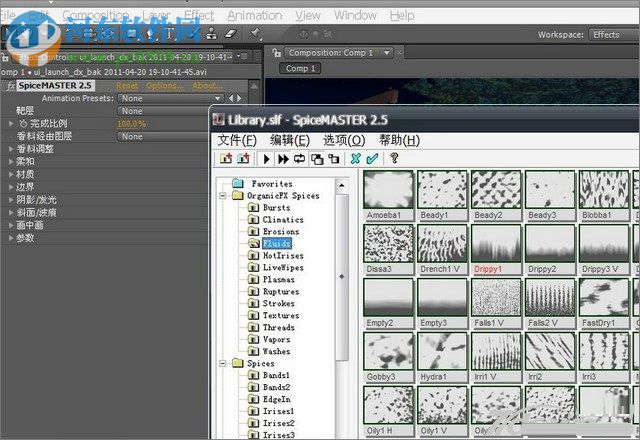Select the Amoeba1 spice thumbnail

pos(389,196)
